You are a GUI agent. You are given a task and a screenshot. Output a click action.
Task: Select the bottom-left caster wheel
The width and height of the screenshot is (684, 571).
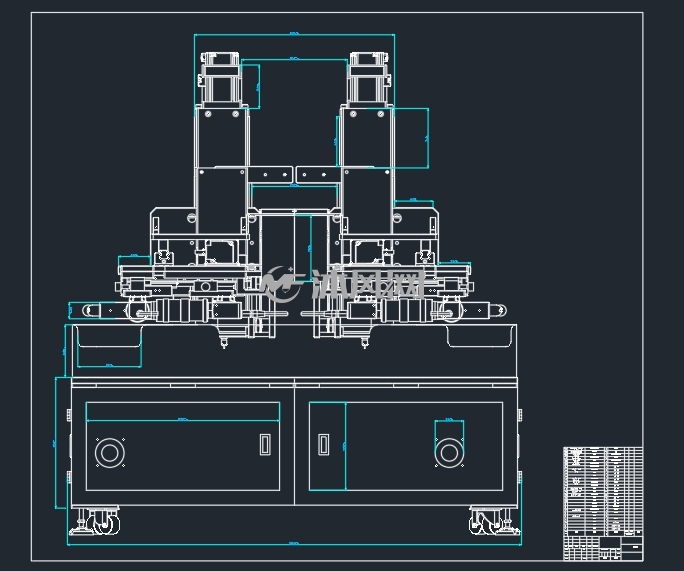pyautogui.click(x=105, y=523)
